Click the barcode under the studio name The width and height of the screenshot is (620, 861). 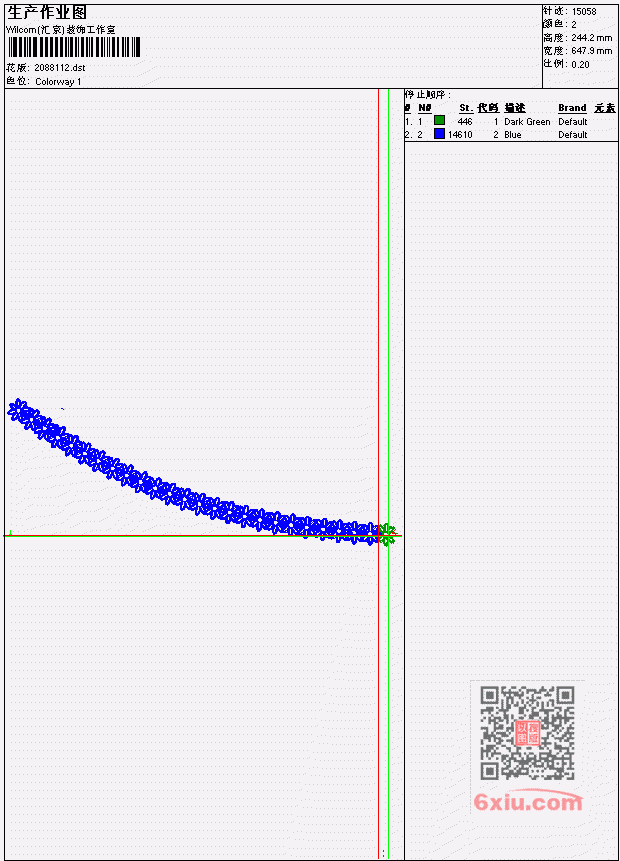(x=74, y=47)
